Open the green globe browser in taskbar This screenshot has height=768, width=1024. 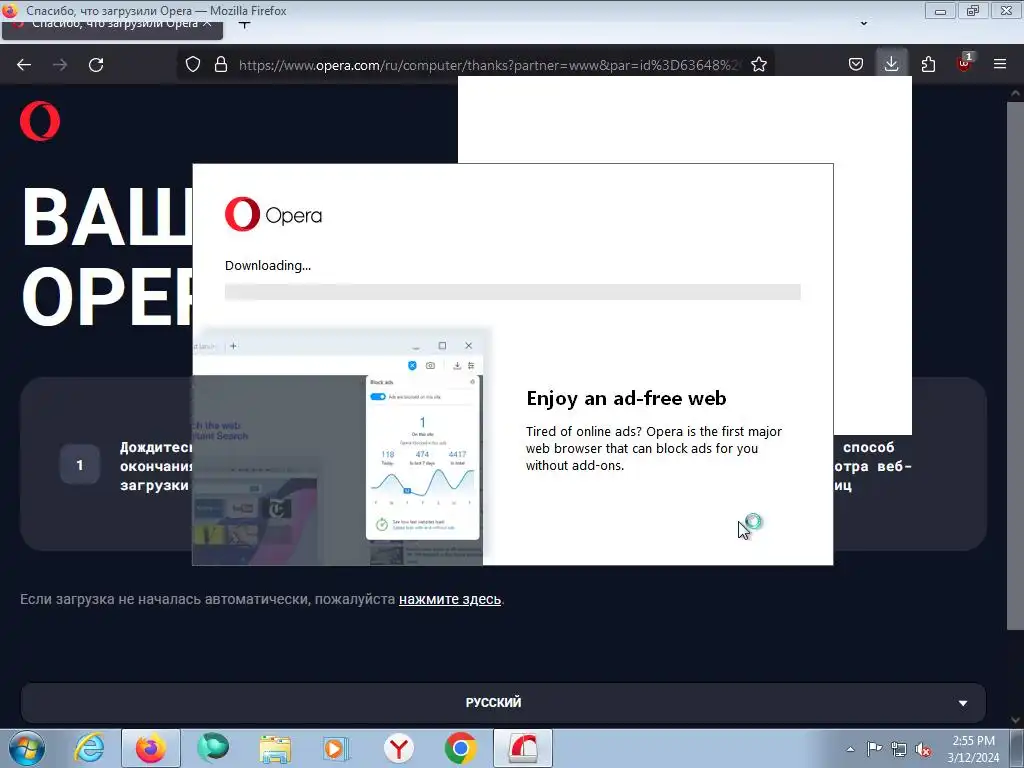click(213, 748)
